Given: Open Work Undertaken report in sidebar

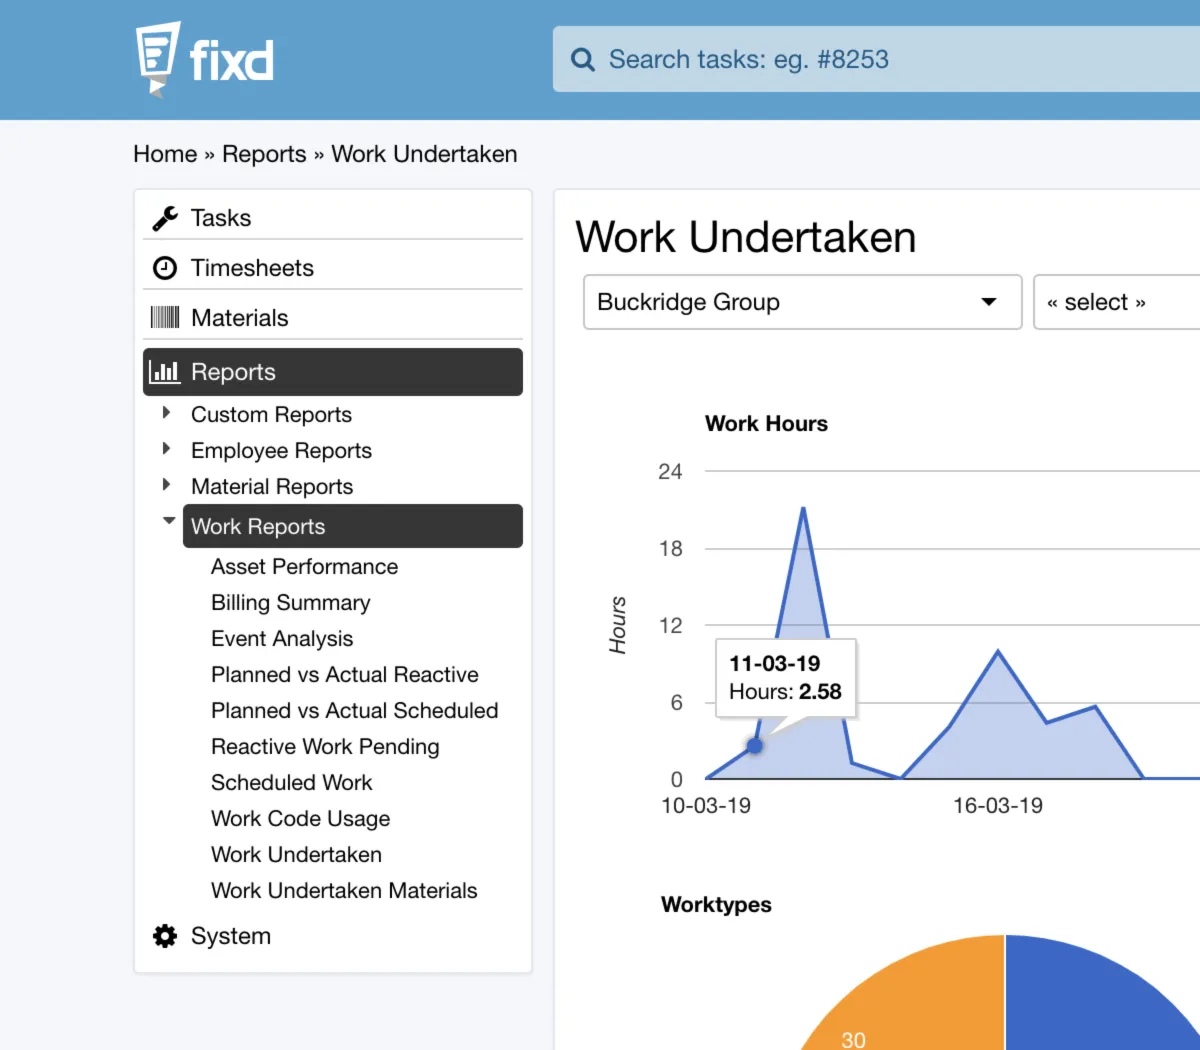Looking at the screenshot, I should [x=296, y=855].
